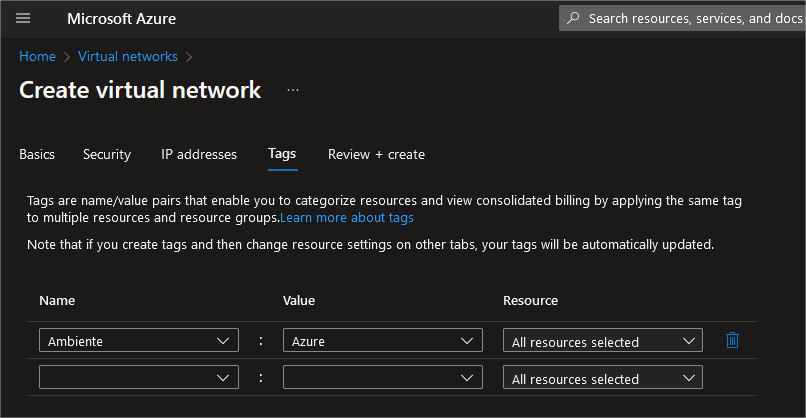This screenshot has height=418, width=806.
Task: Select the Tags tab
Action: [x=282, y=154]
